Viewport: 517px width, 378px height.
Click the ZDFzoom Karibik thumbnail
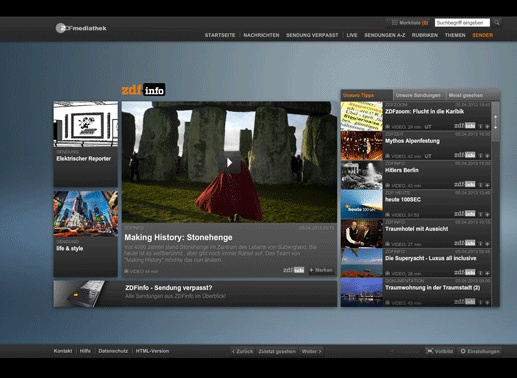(362, 116)
